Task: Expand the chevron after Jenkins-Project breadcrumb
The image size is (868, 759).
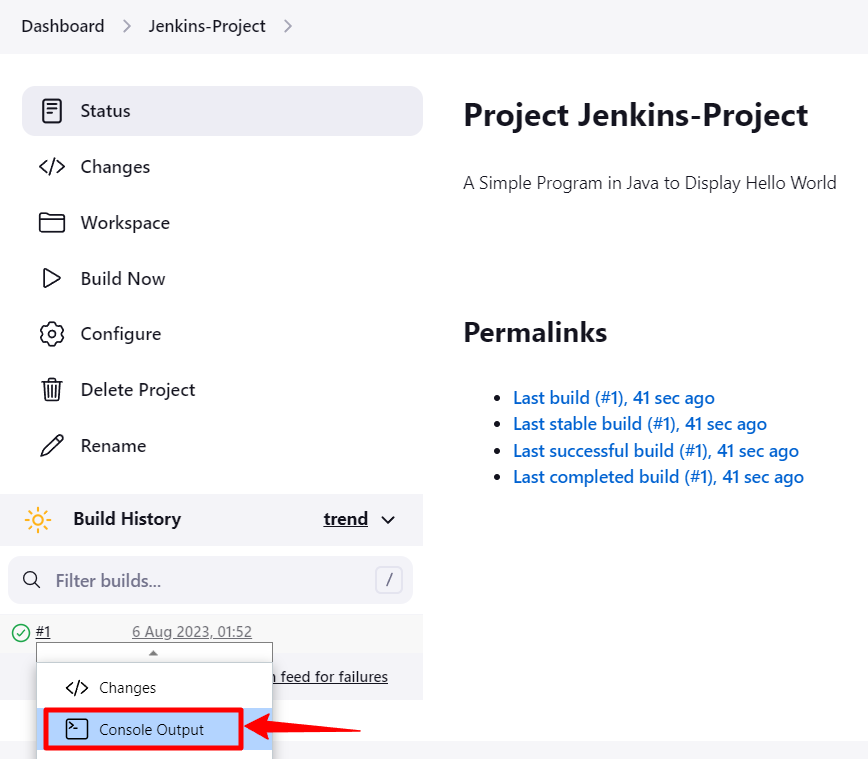Action: point(288,26)
